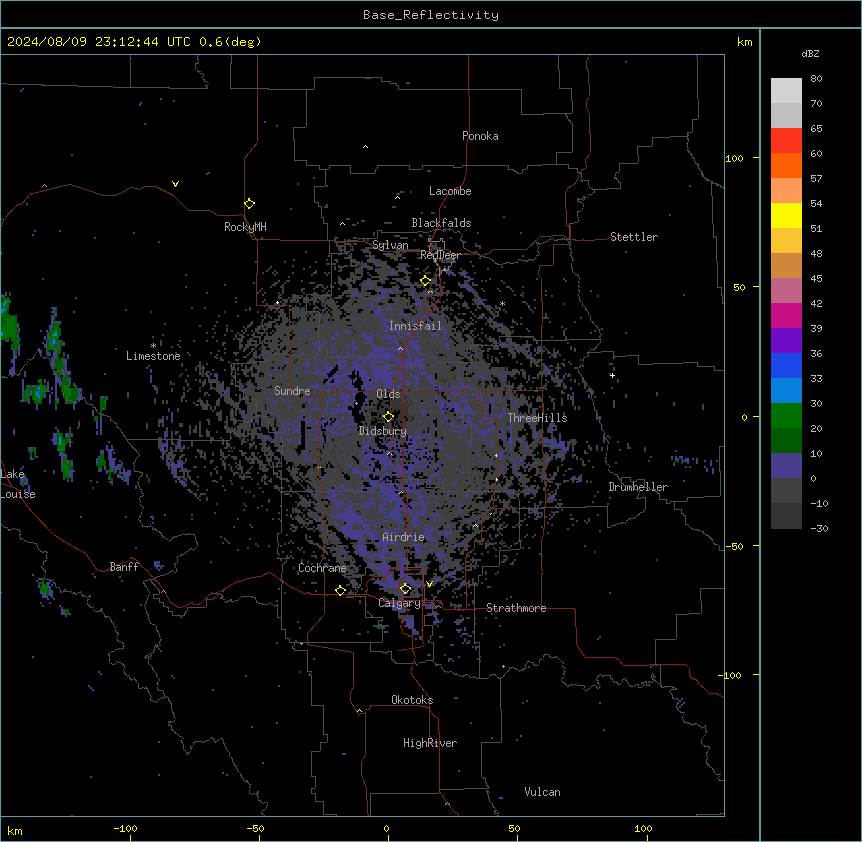This screenshot has height=842, width=862.
Task: Click the Didsbury town label
Action: coord(382,431)
